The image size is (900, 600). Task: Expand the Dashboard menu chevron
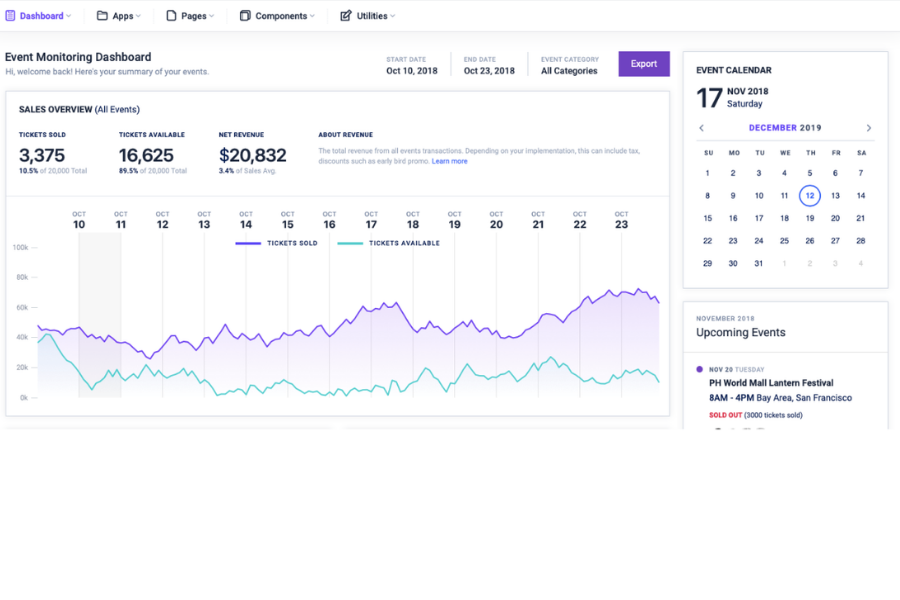pyautogui.click(x=69, y=16)
